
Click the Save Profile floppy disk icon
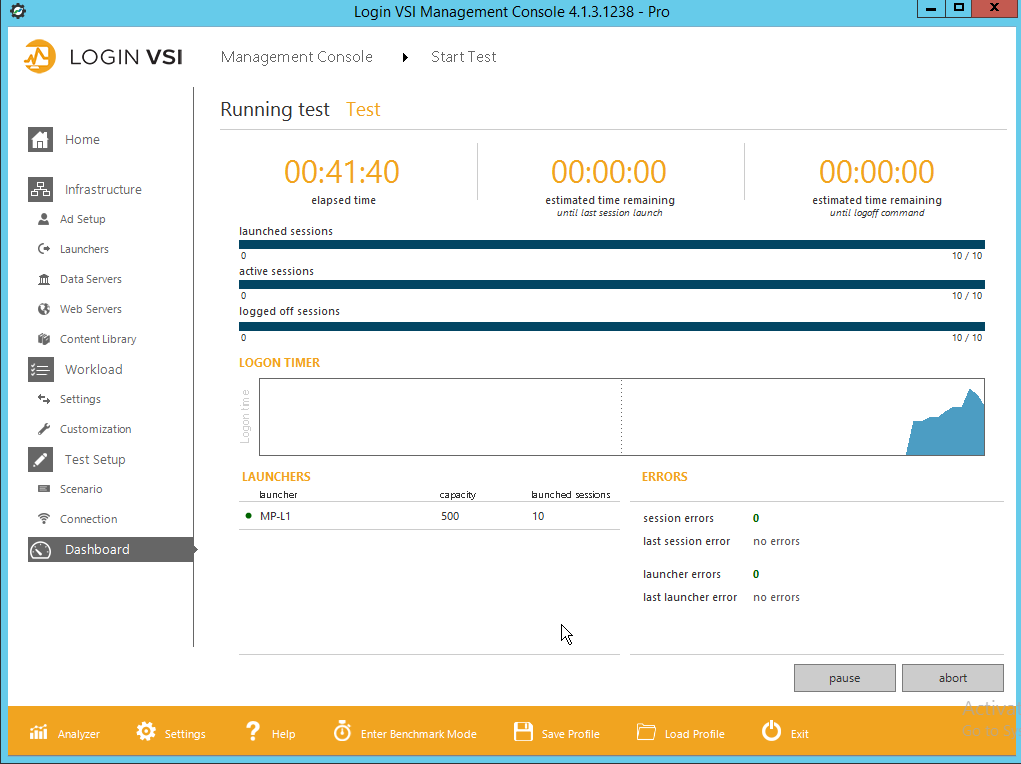(x=524, y=731)
